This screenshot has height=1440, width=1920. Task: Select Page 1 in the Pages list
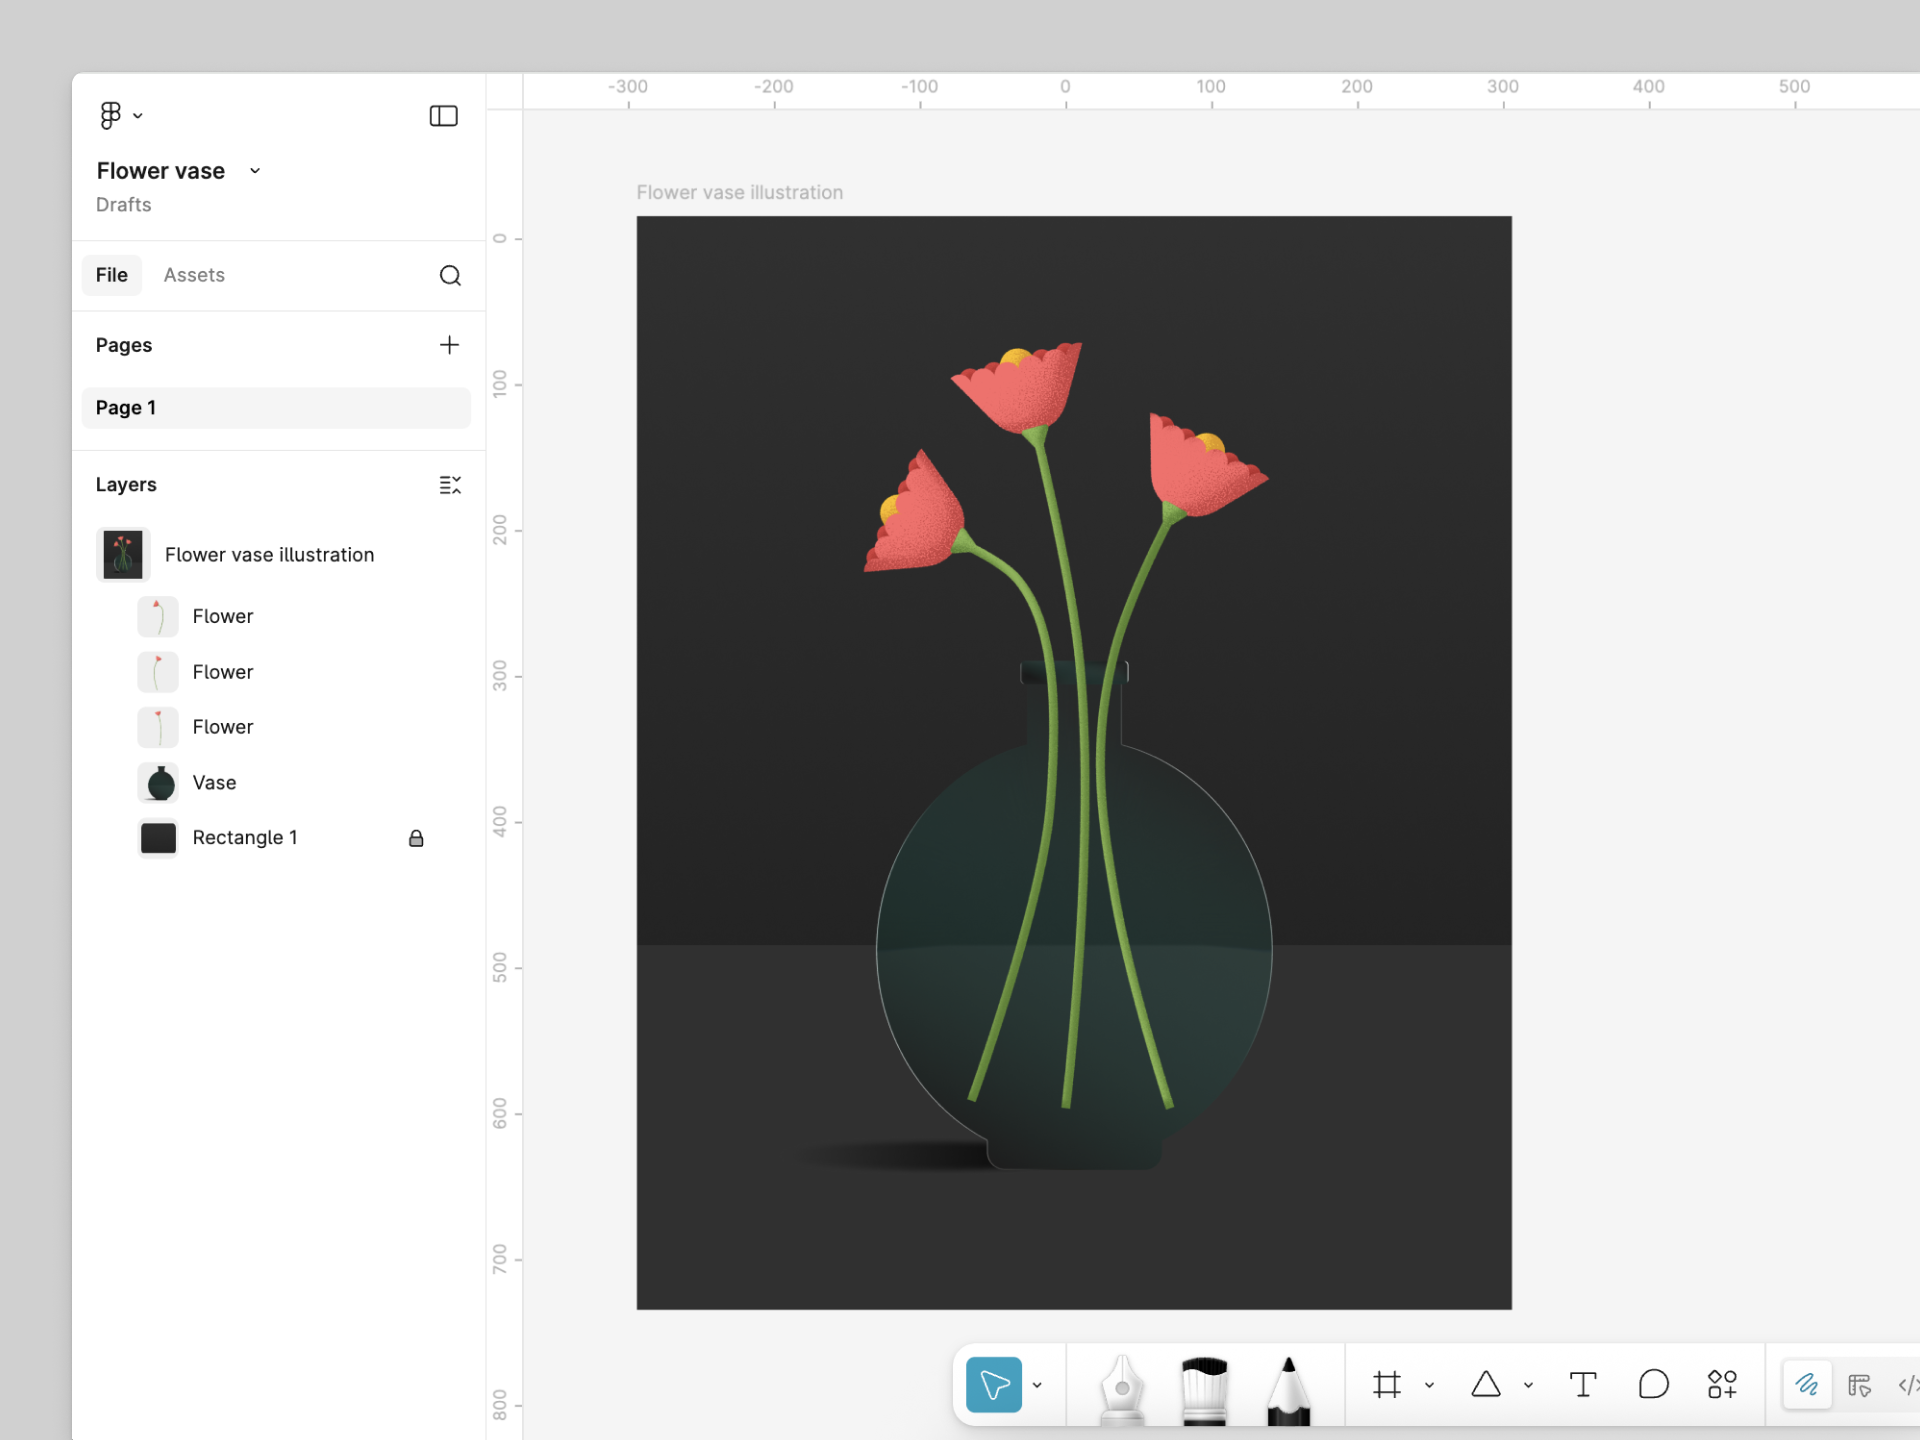click(x=126, y=407)
